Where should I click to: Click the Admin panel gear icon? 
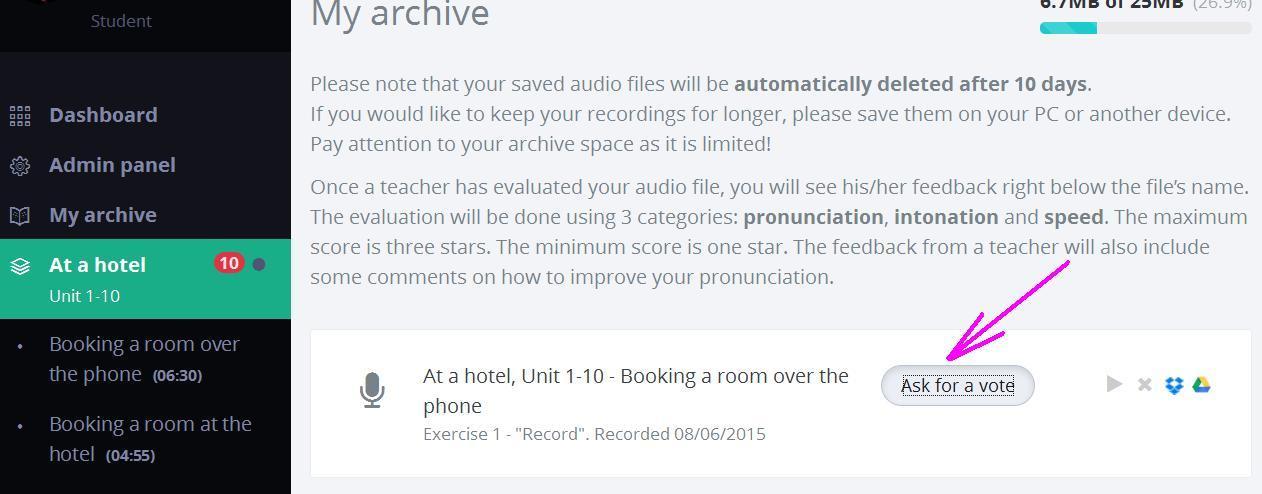[20, 166]
